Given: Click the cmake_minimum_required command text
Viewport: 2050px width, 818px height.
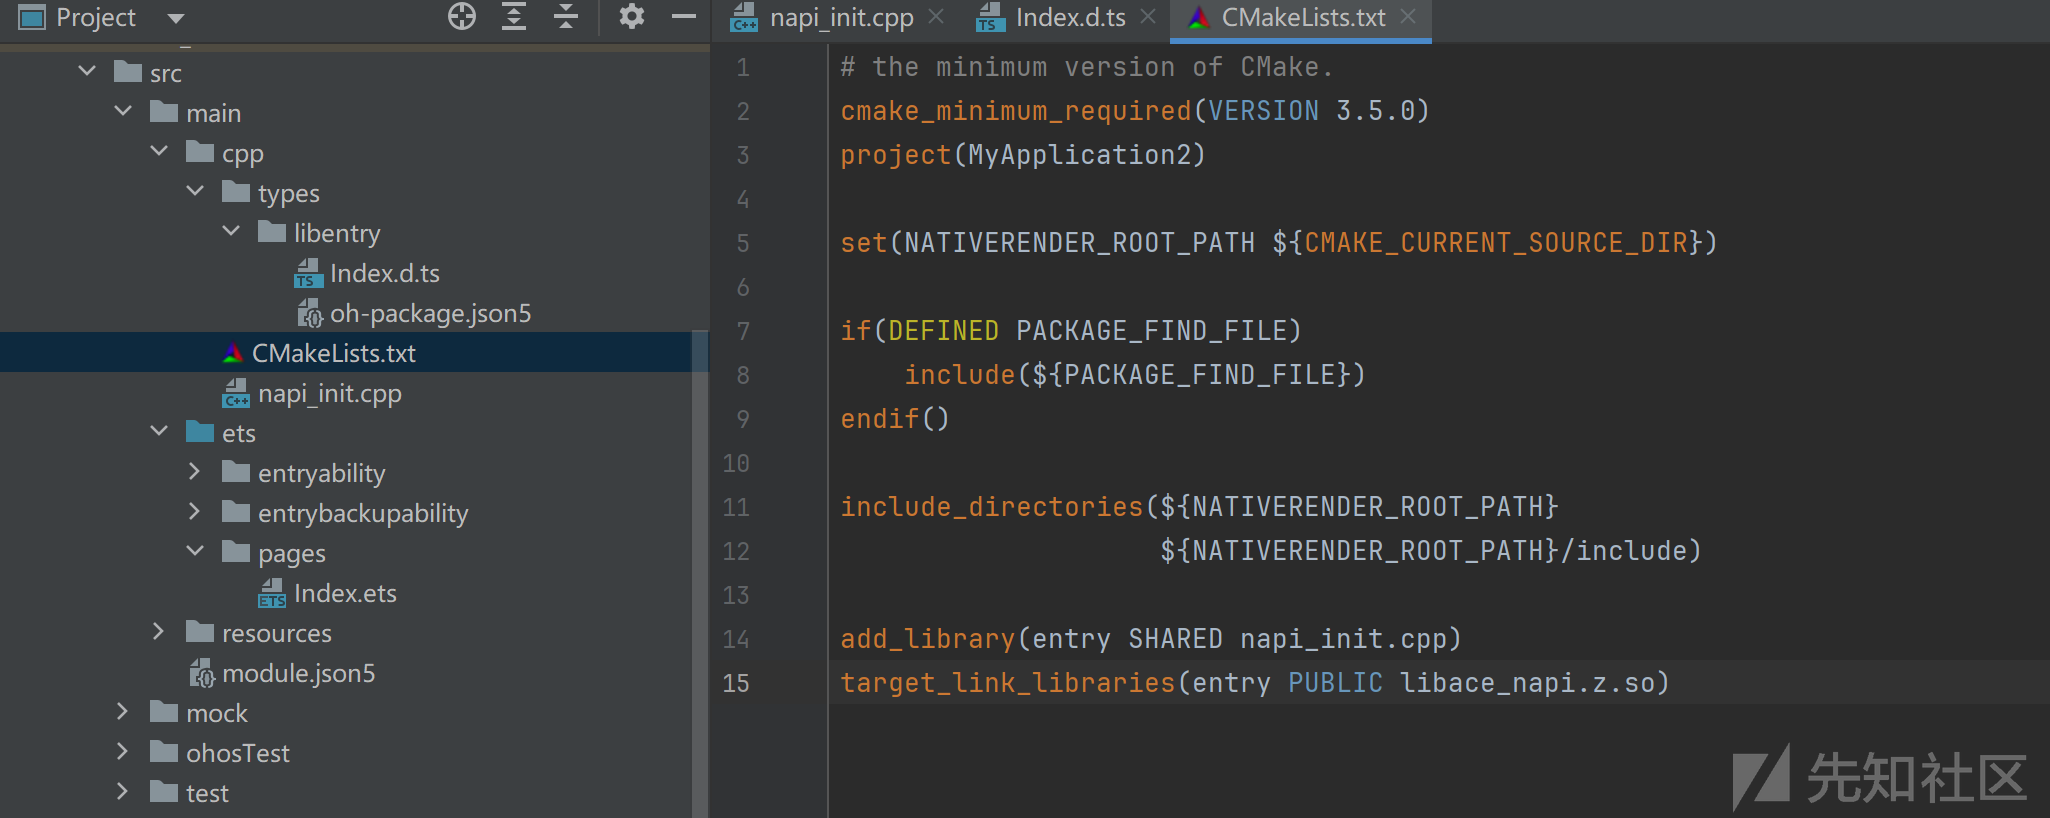Looking at the screenshot, I should pyautogui.click(x=1016, y=111).
